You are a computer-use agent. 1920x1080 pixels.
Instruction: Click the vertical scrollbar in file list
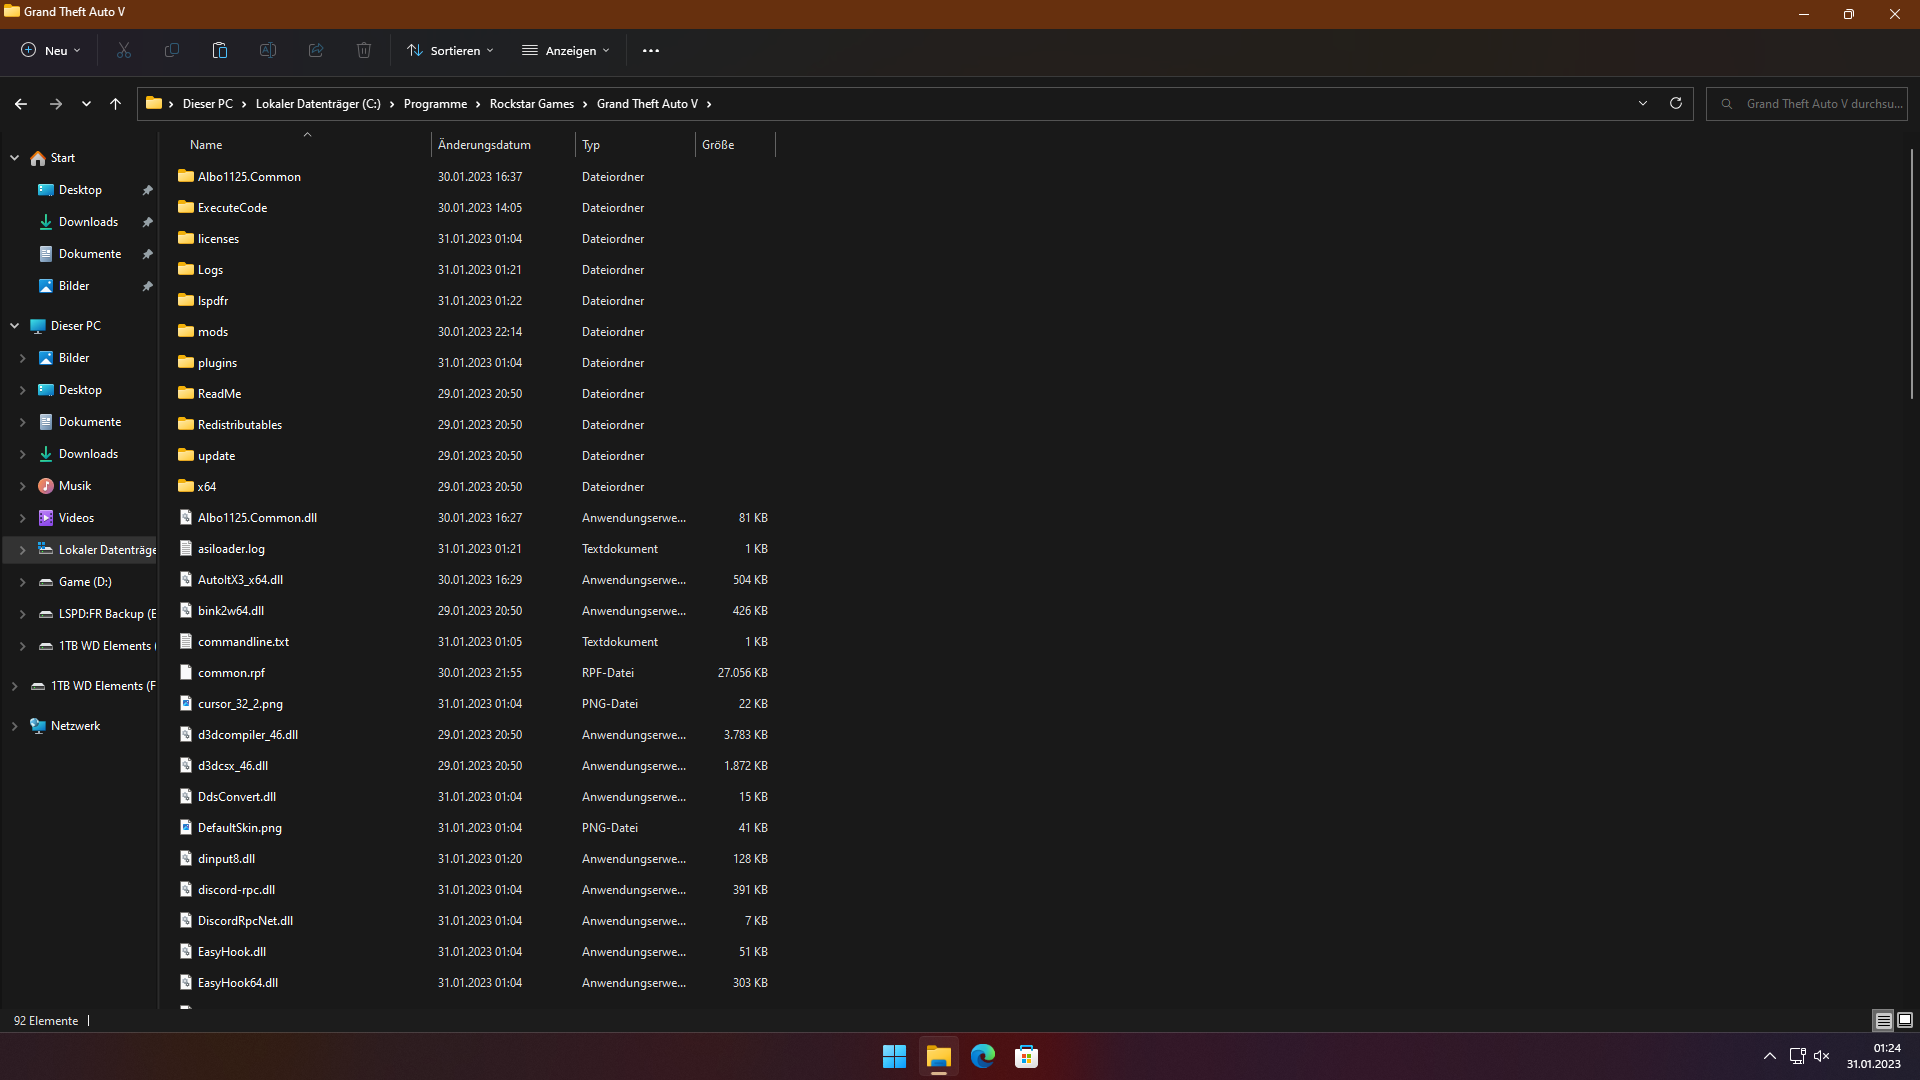pos(1911,272)
